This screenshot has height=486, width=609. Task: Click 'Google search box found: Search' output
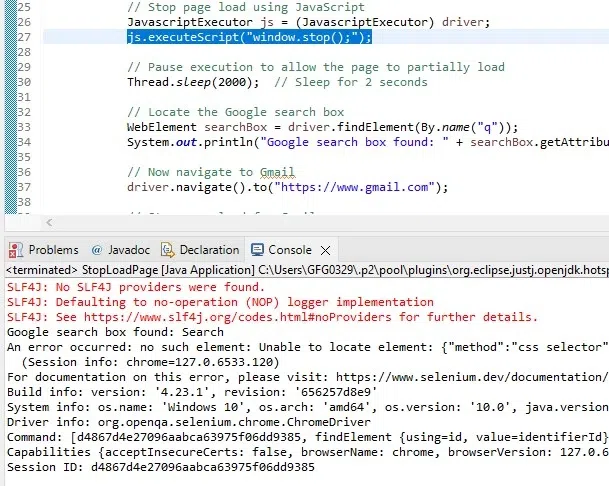[x=115, y=332]
